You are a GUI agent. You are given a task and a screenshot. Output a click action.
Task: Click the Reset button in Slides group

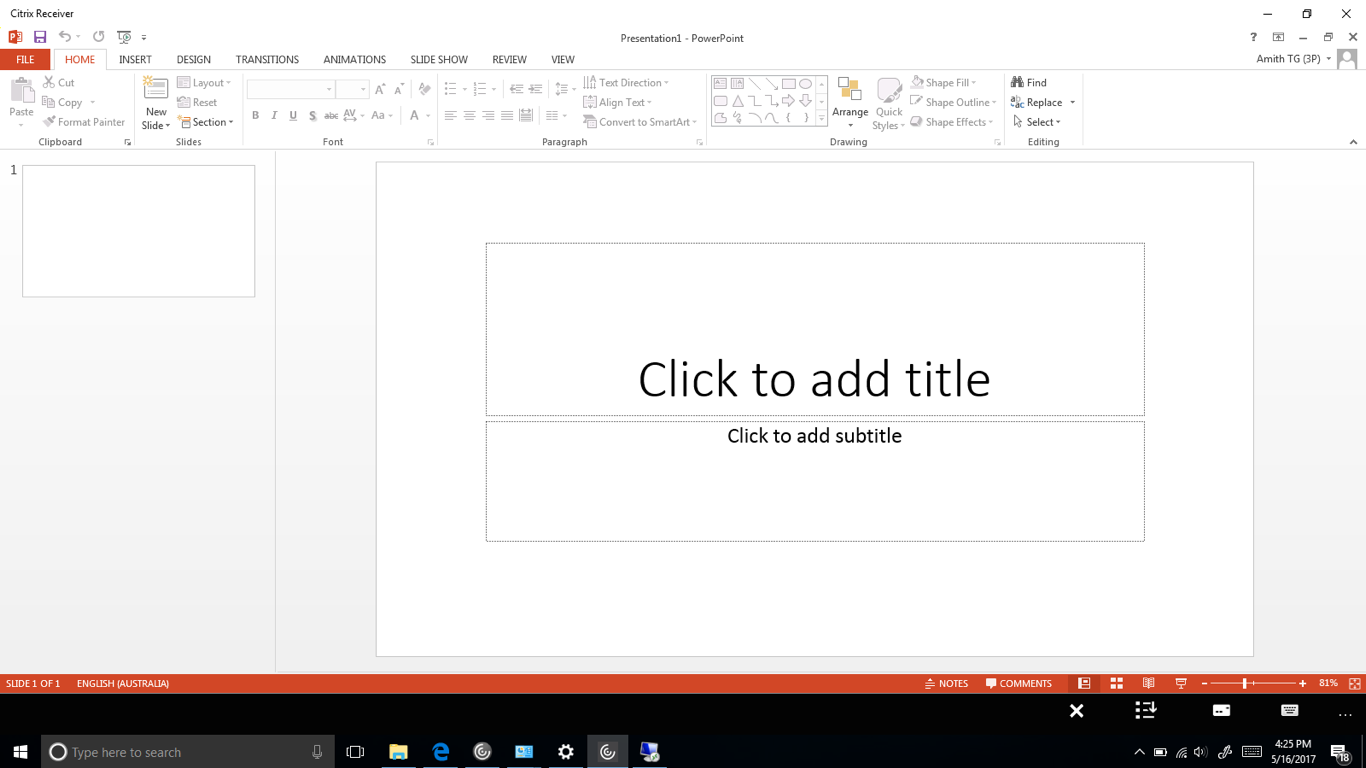[197, 102]
